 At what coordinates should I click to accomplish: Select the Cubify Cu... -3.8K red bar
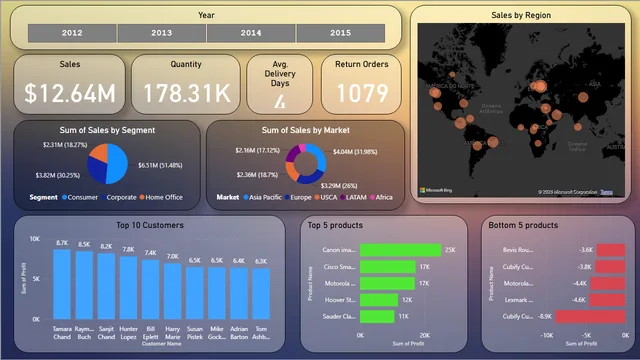point(610,267)
